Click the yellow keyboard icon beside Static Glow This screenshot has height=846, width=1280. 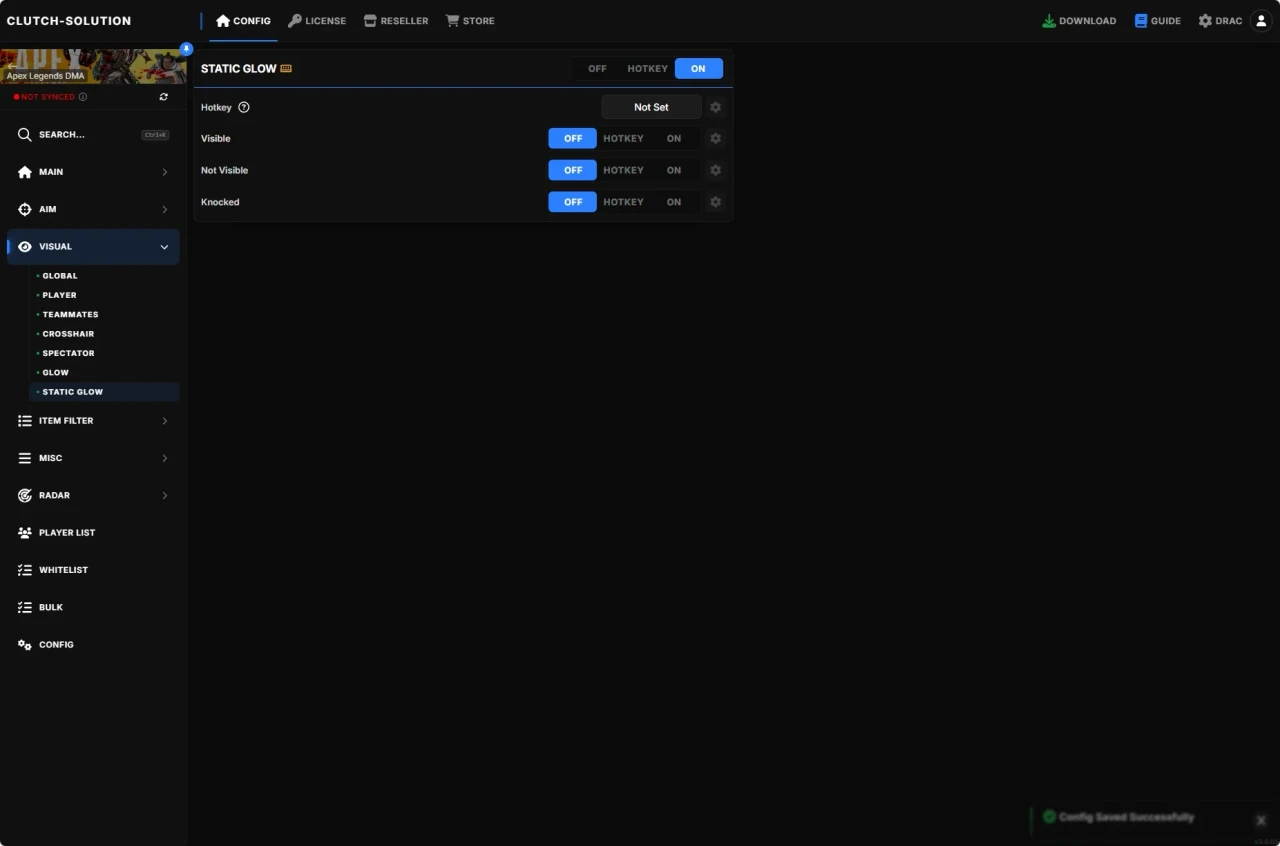point(286,68)
